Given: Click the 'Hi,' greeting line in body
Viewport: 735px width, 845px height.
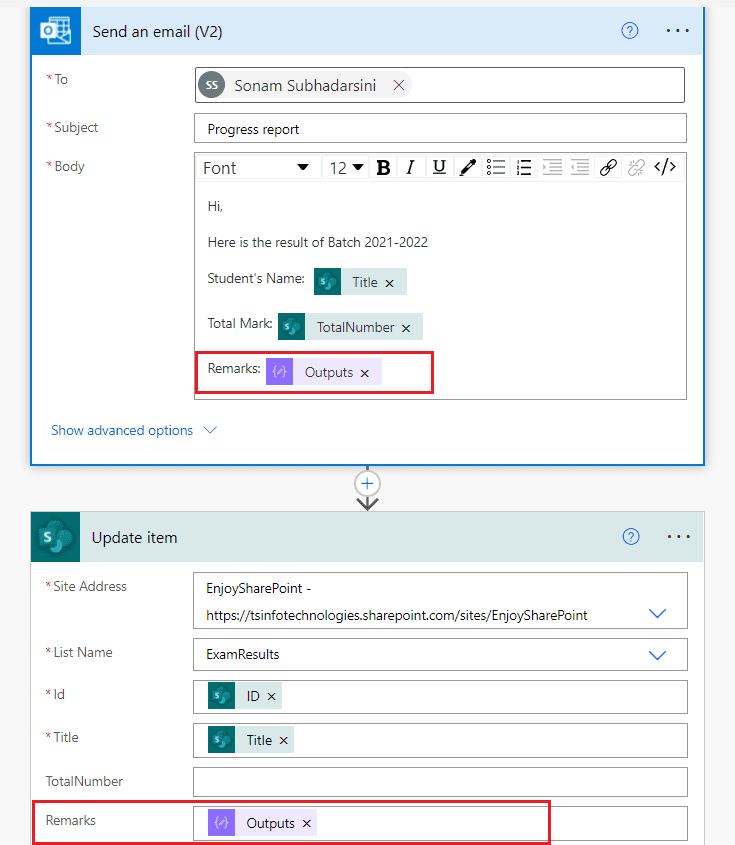Looking at the screenshot, I should point(215,206).
